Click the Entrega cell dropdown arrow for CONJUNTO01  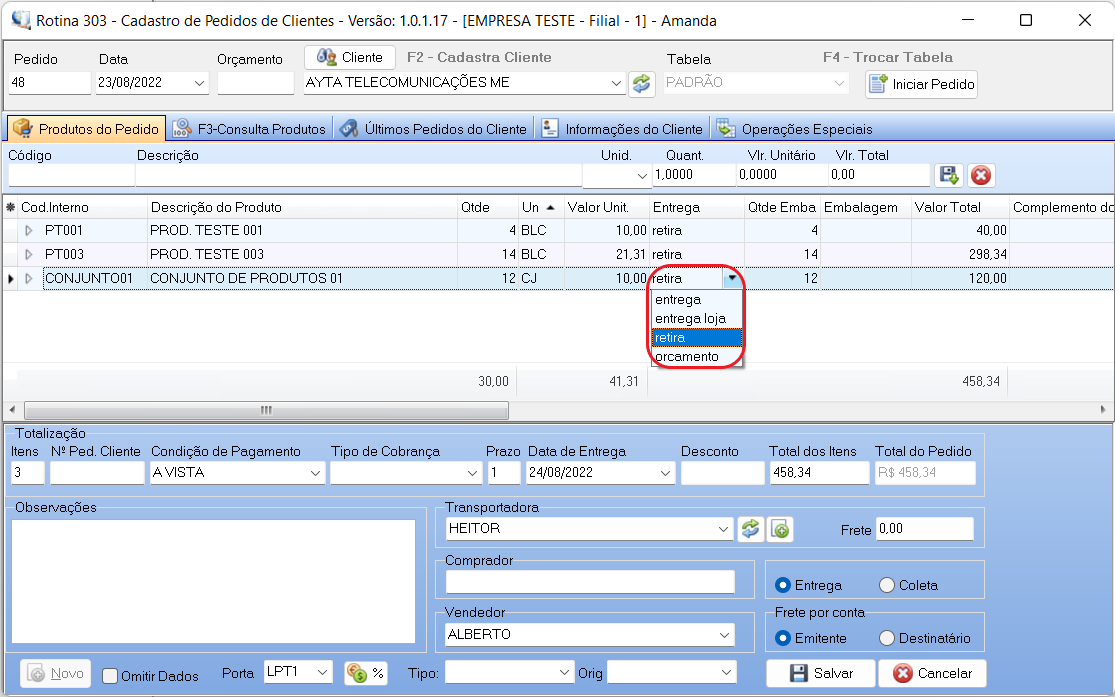click(732, 279)
